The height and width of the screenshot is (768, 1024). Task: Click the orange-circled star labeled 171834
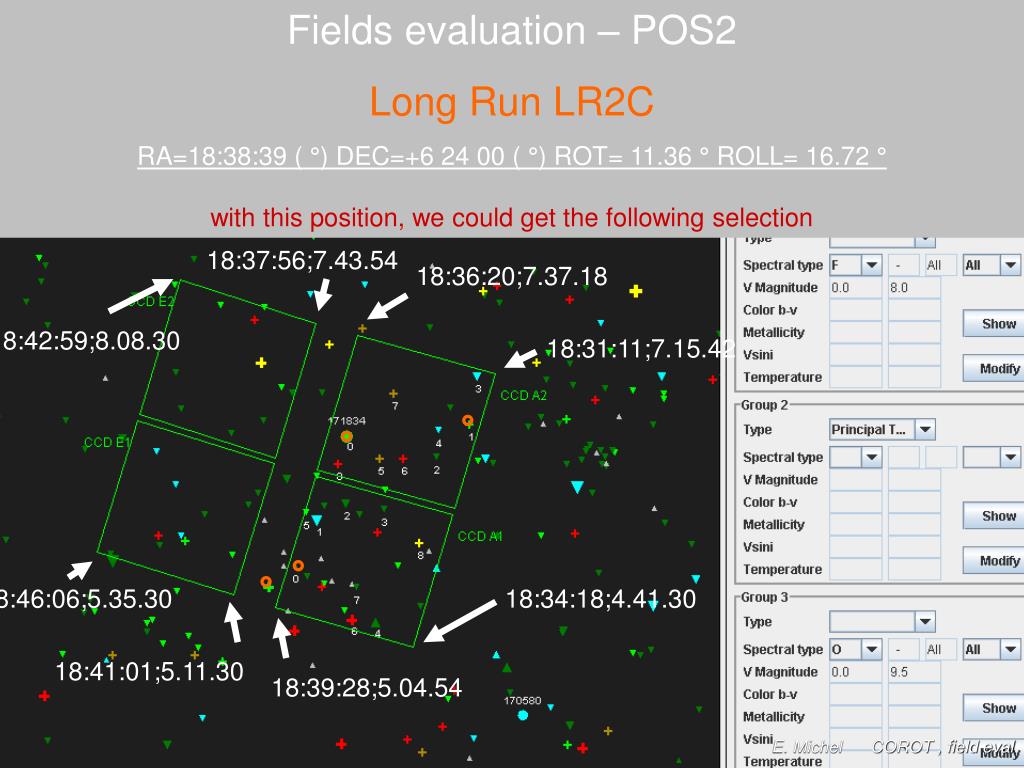(347, 436)
